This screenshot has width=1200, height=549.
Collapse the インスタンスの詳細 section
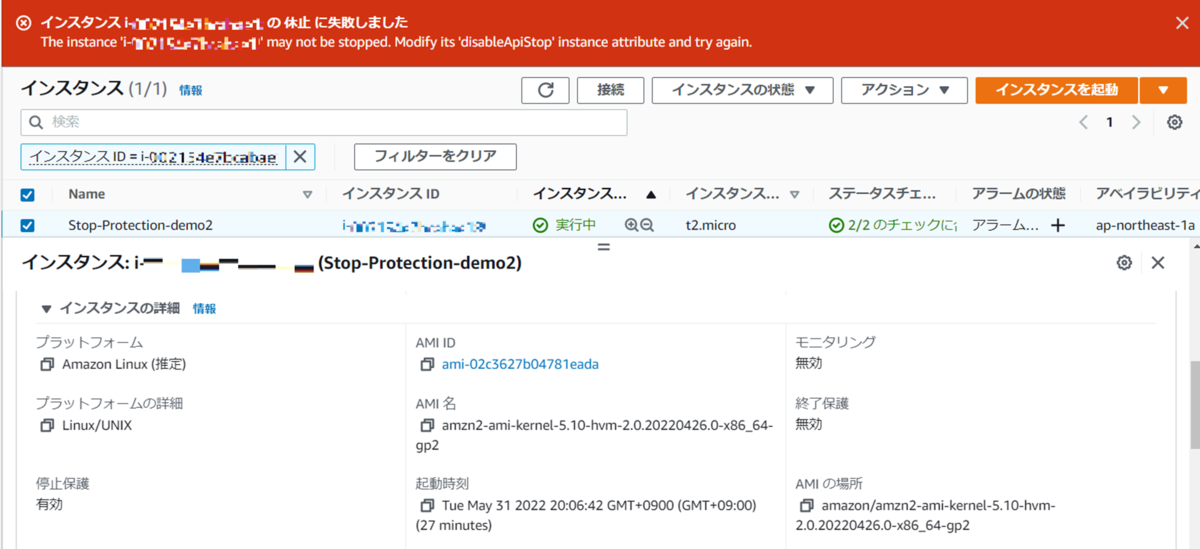[x=46, y=309]
